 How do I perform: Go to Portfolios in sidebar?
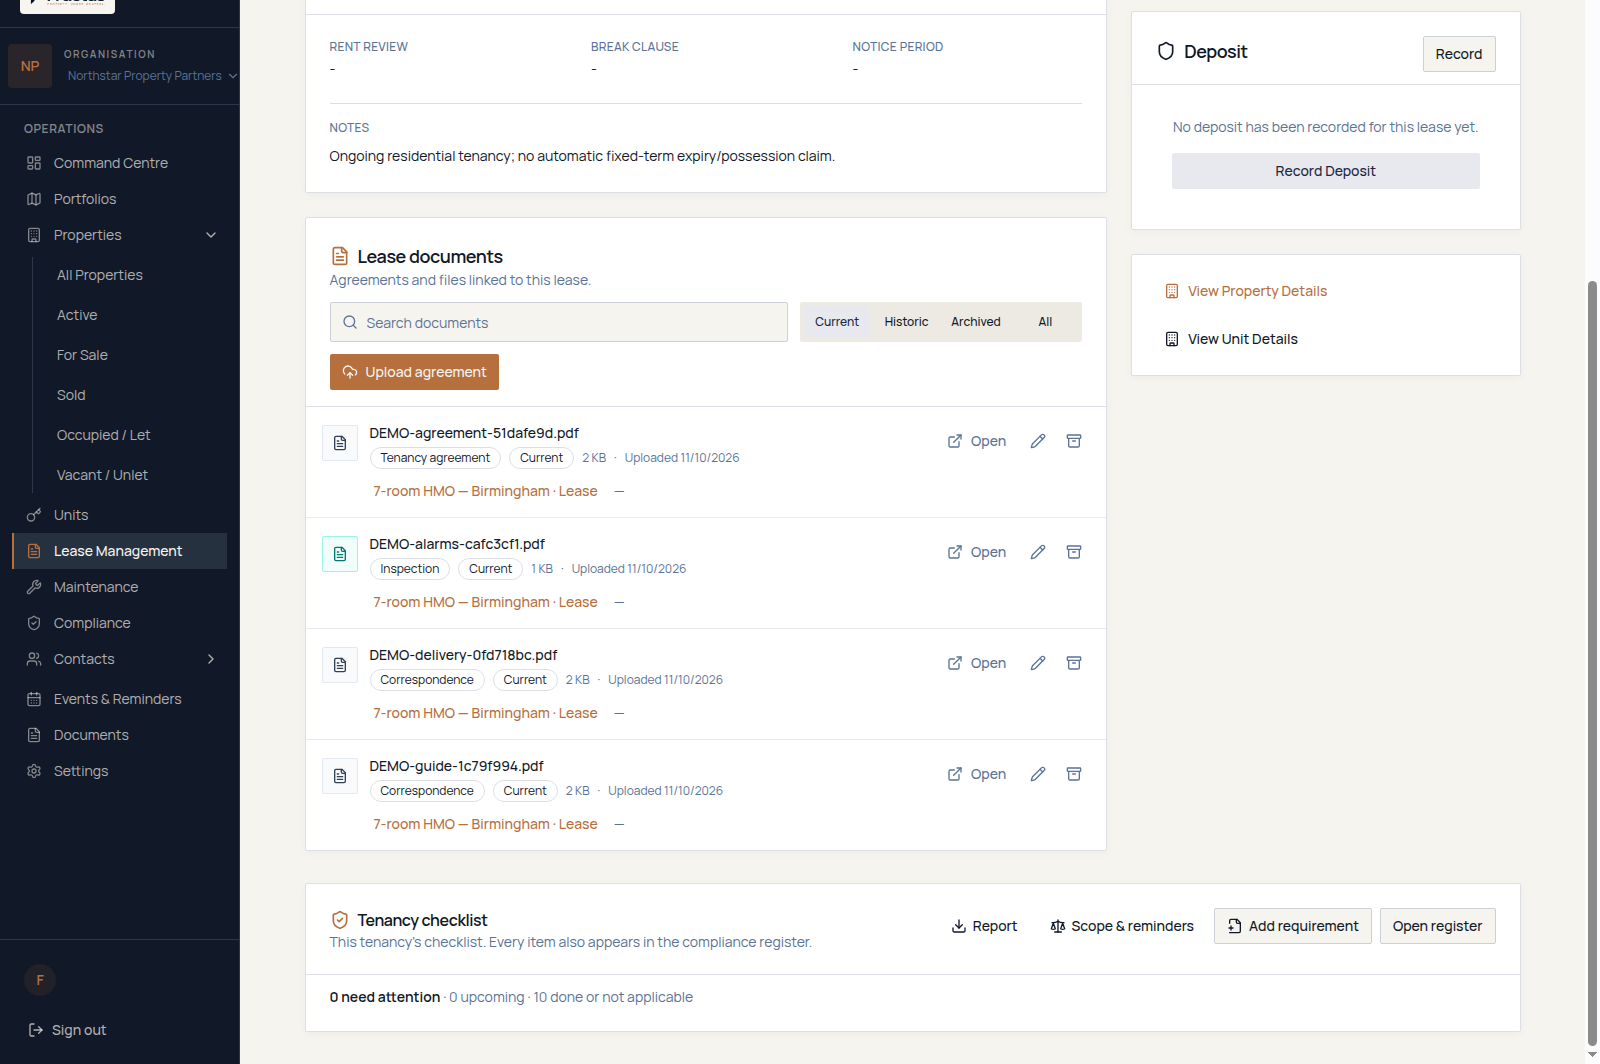point(120,199)
